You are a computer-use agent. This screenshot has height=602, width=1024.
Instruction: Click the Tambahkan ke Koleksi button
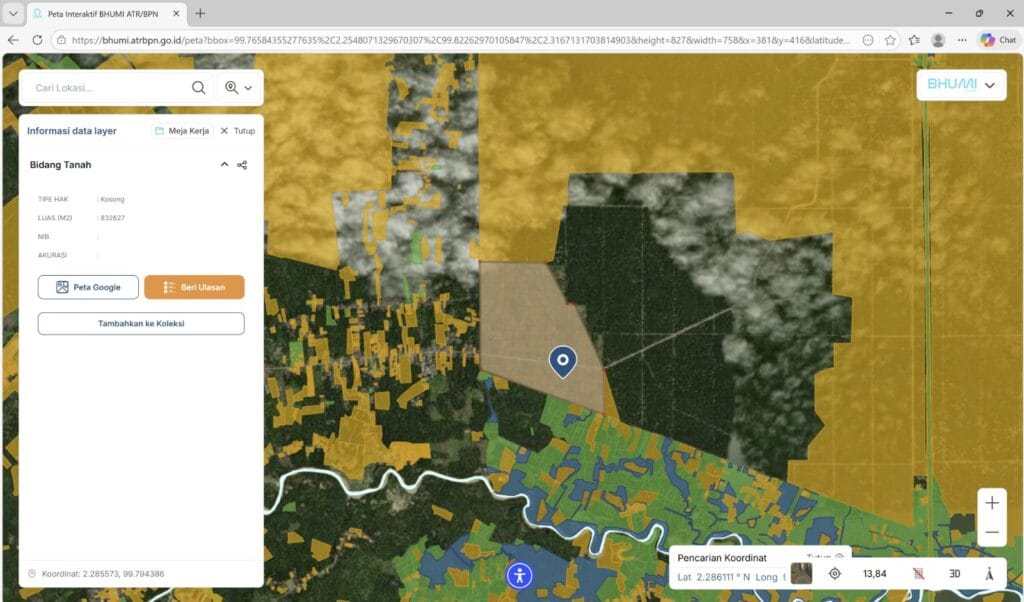[x=141, y=323]
